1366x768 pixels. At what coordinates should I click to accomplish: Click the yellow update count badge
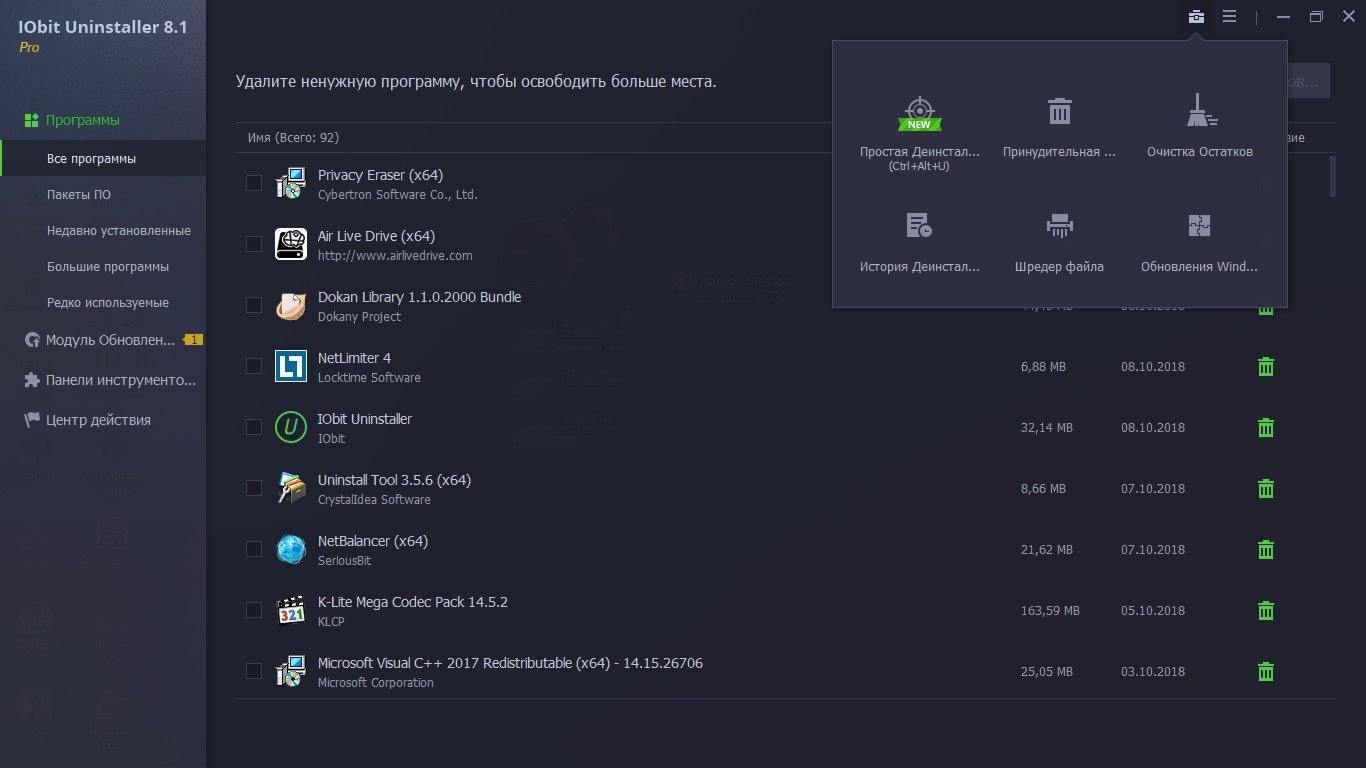[193, 340]
